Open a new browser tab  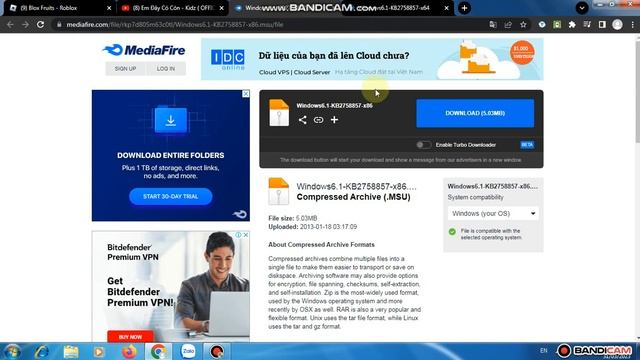464,8
